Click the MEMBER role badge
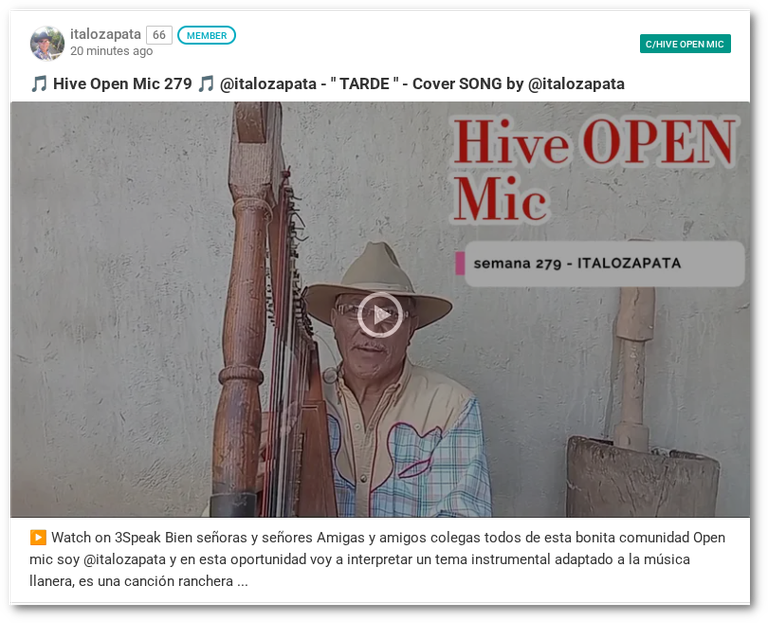The width and height of the screenshot is (768, 623). 206,35
